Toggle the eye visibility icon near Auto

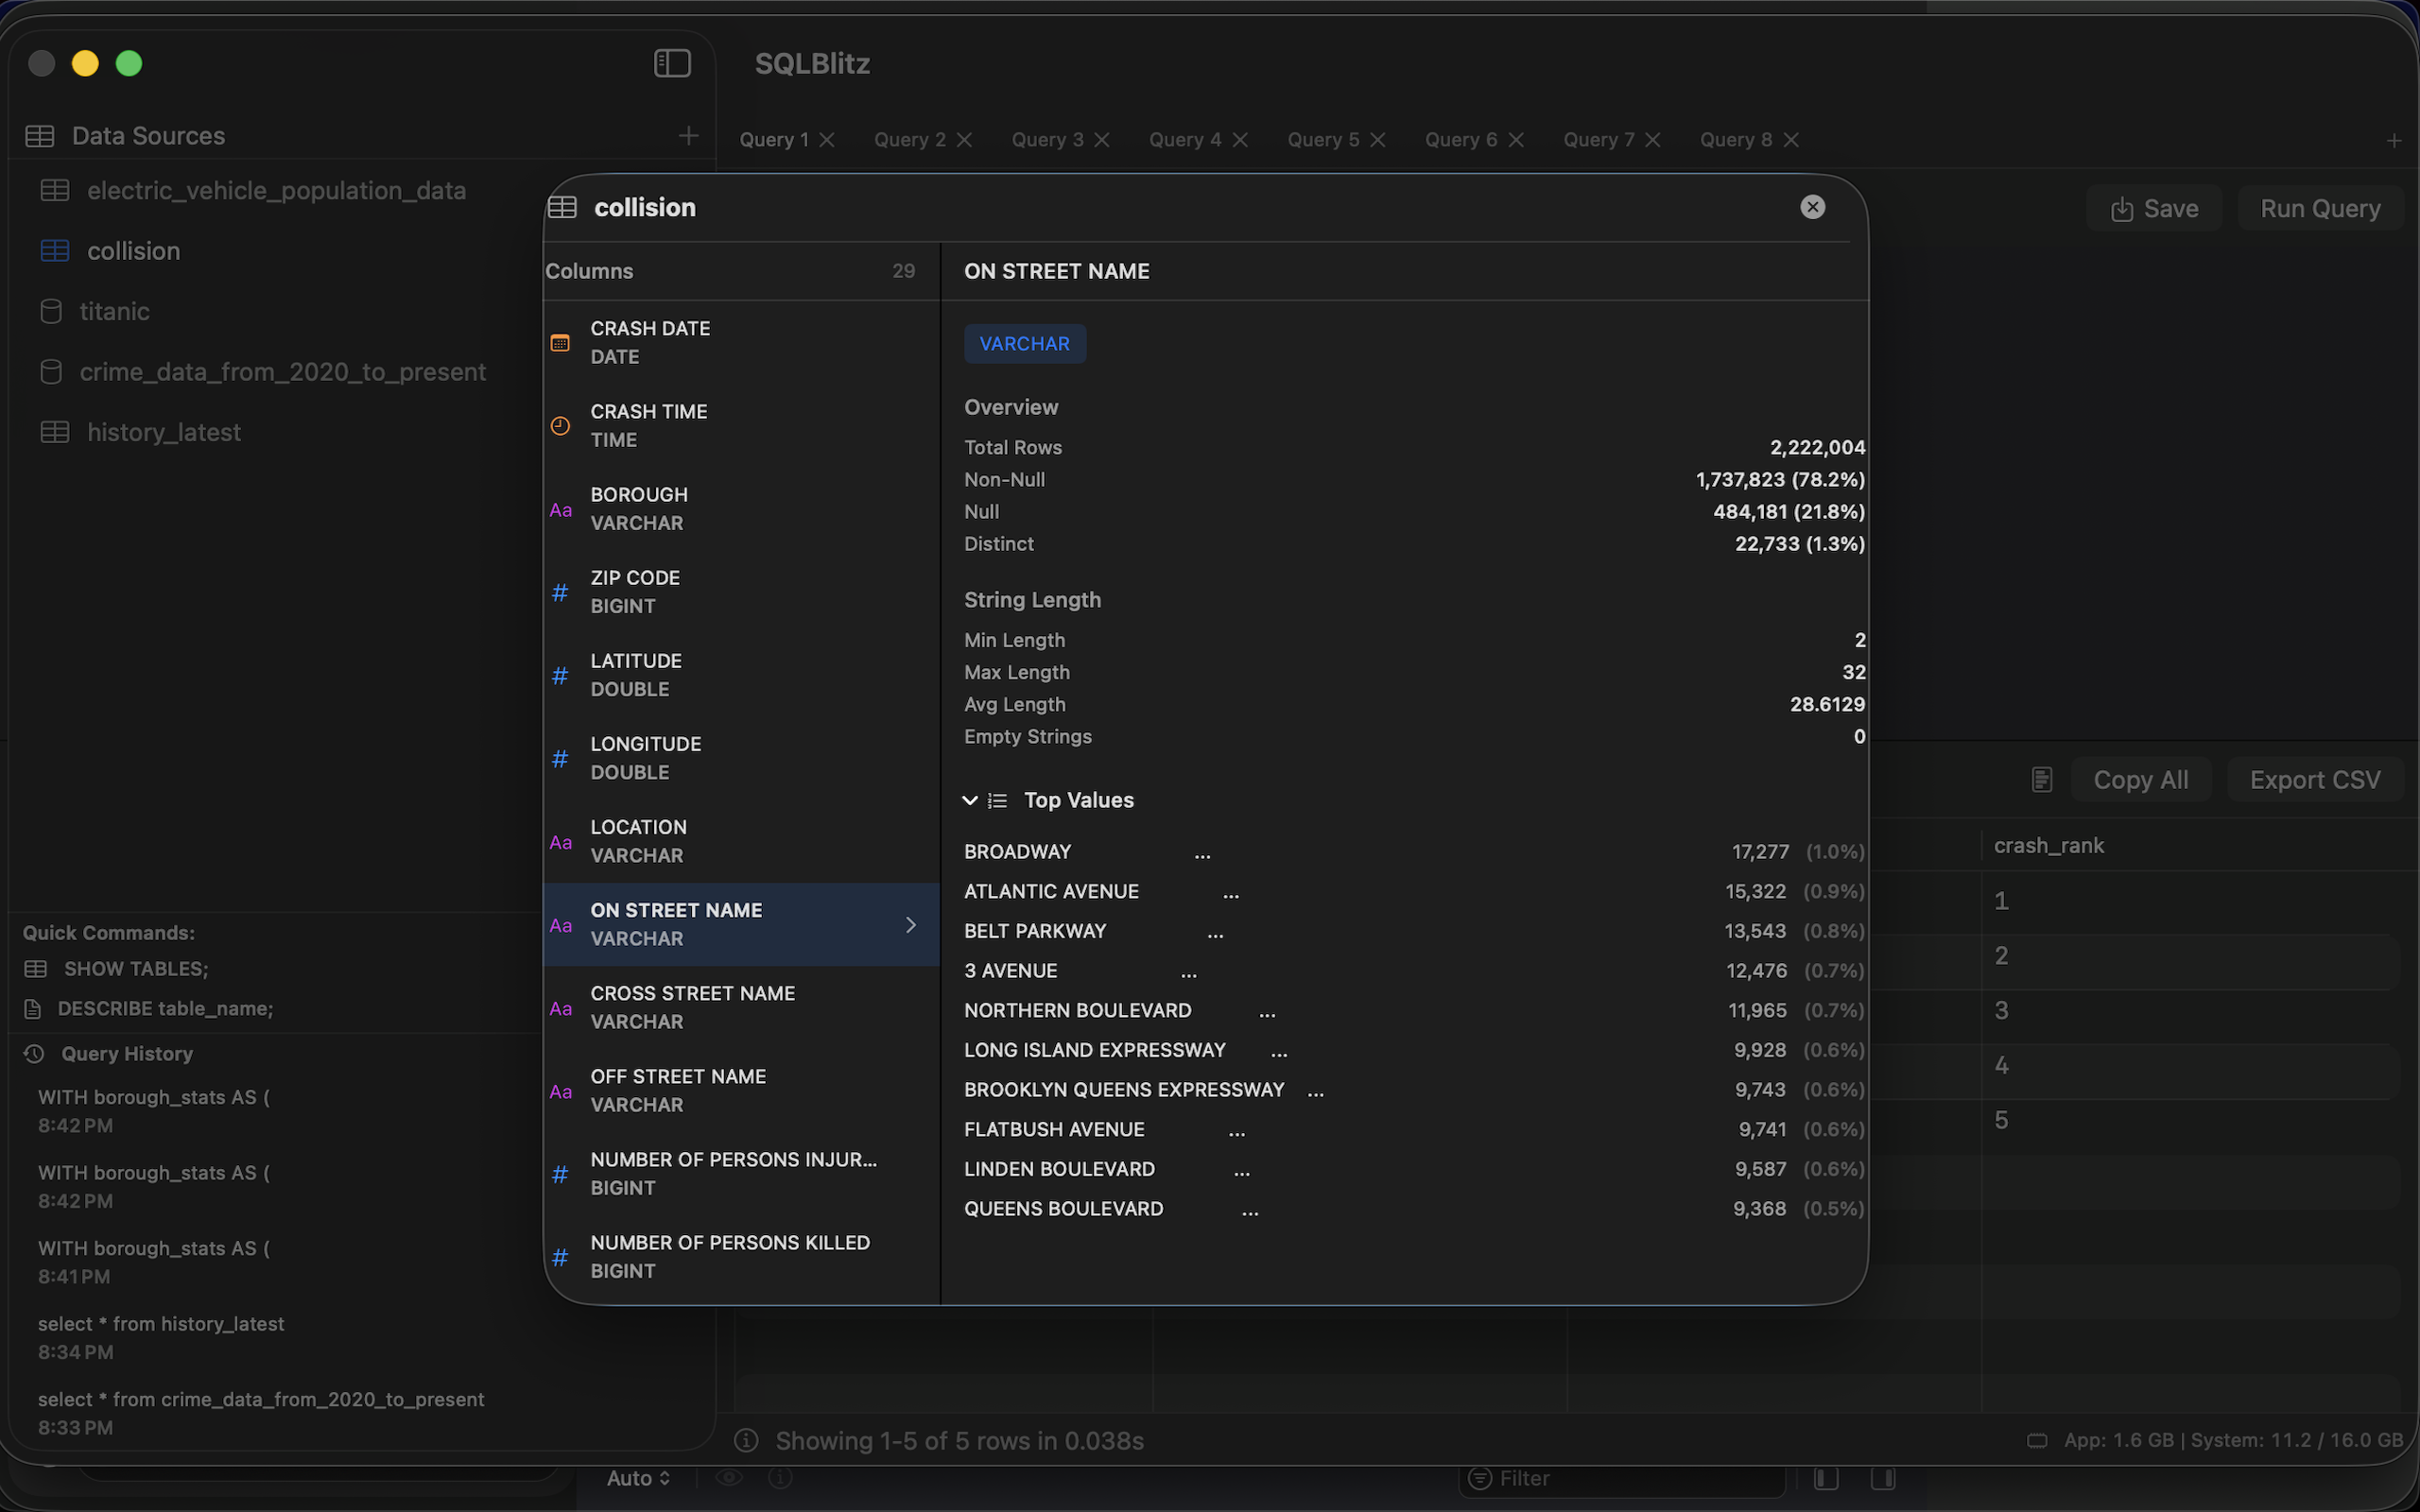729,1478
